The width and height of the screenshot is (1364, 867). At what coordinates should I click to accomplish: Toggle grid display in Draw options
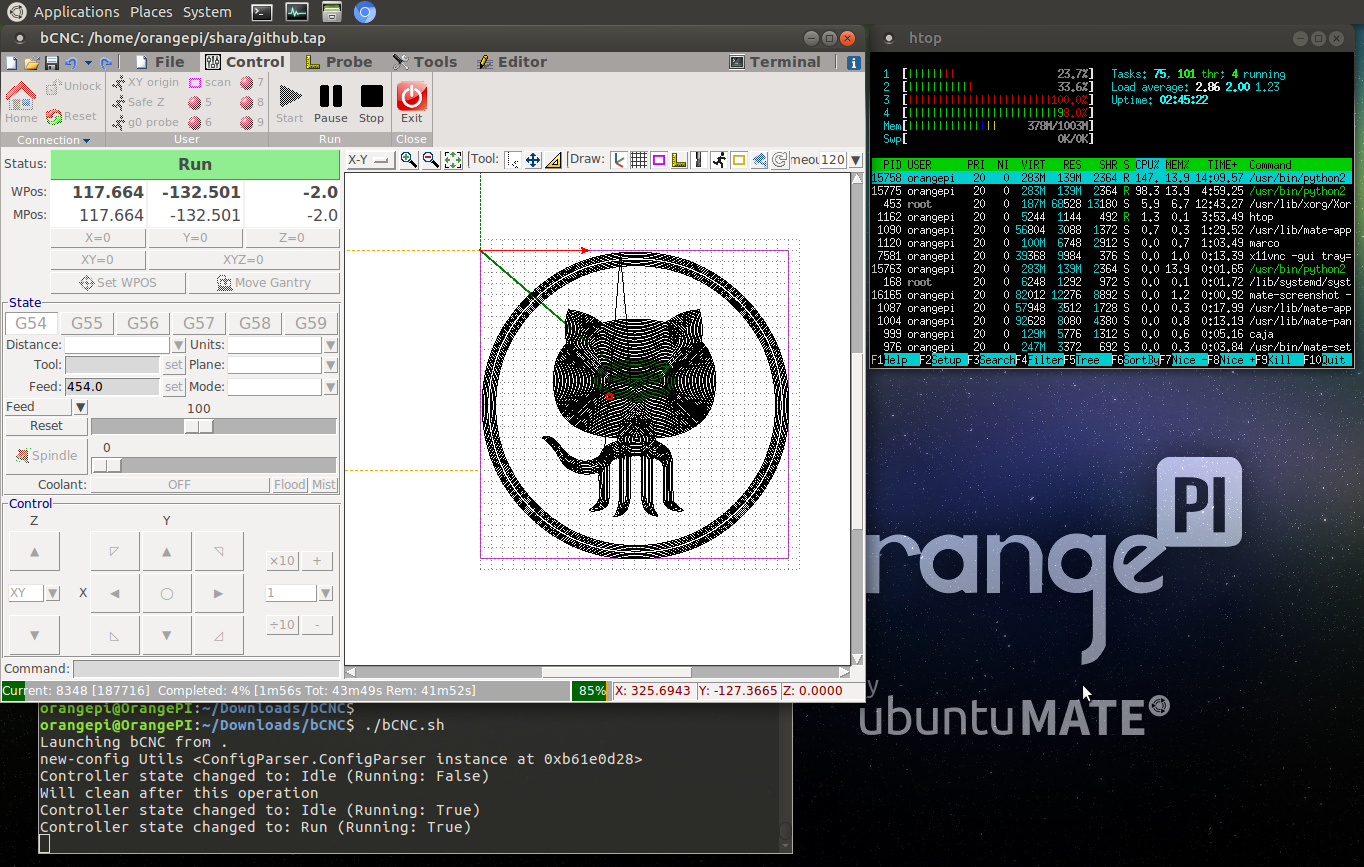[638, 160]
